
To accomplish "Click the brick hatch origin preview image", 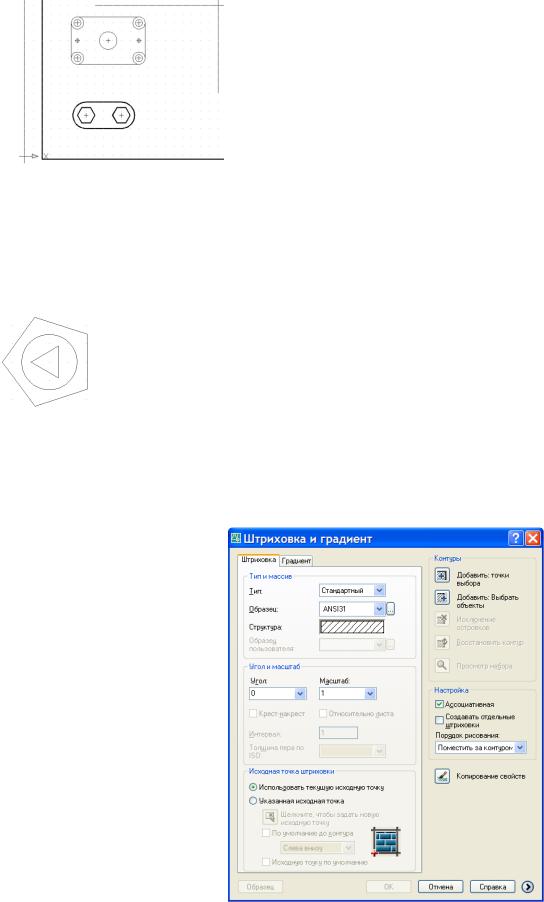I will coord(386,842).
